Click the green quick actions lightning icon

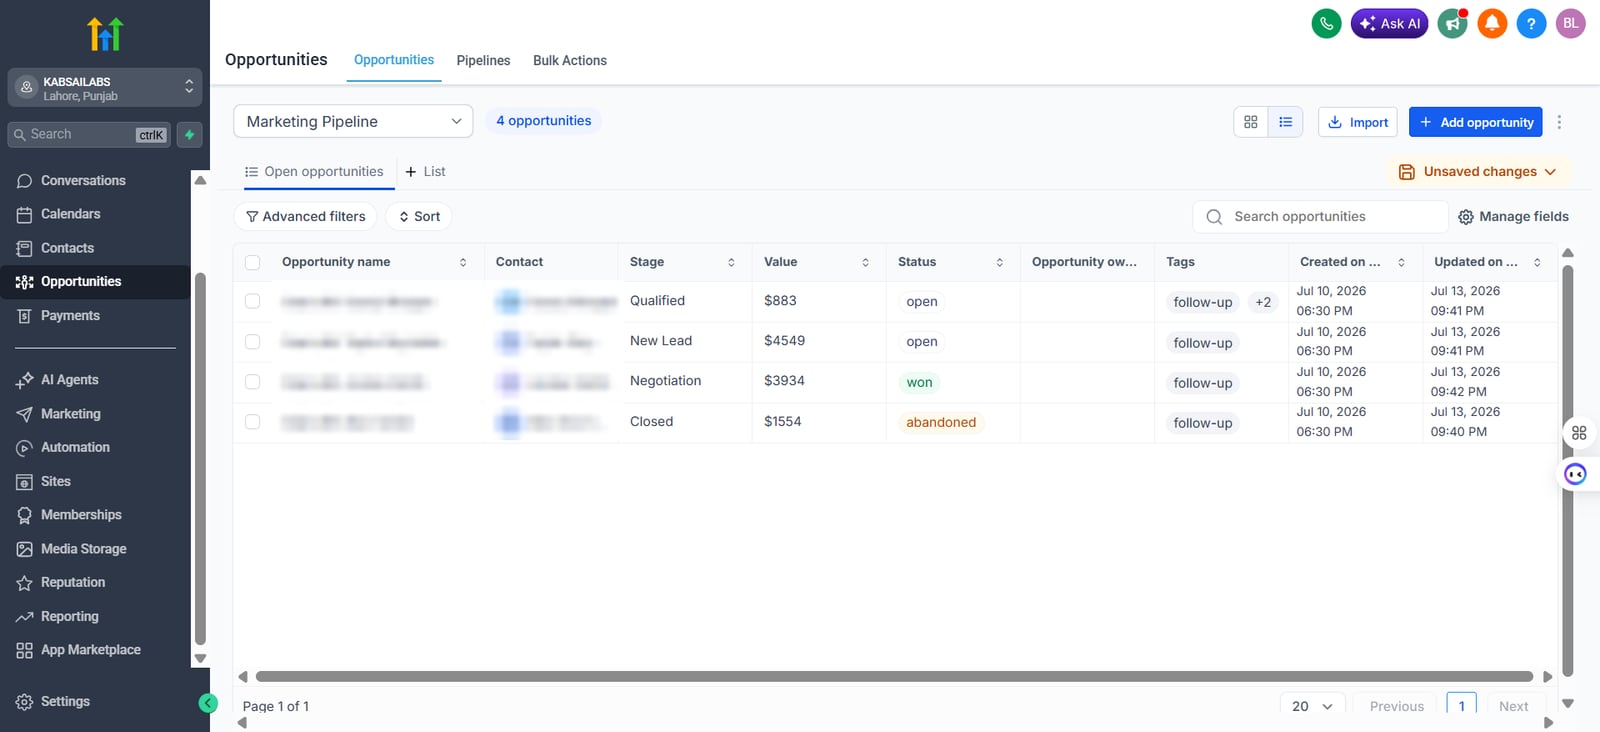[x=189, y=135]
